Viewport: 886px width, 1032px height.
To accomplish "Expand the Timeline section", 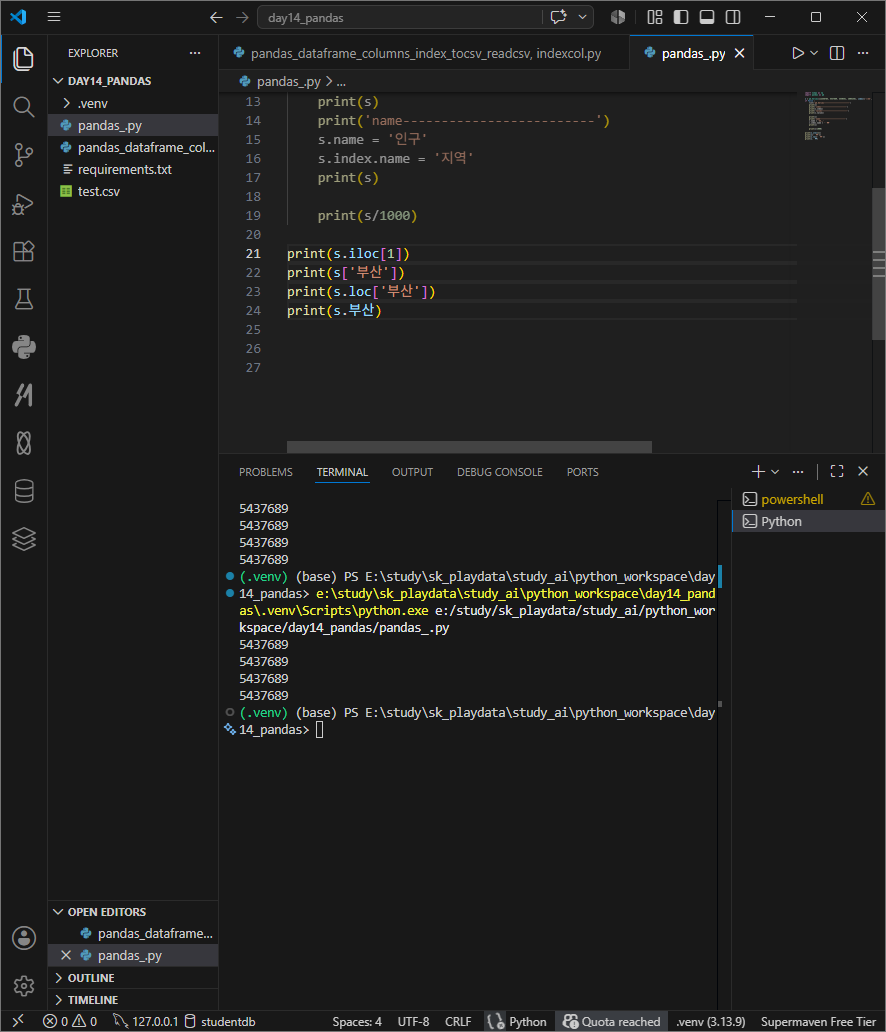I will [133, 1000].
